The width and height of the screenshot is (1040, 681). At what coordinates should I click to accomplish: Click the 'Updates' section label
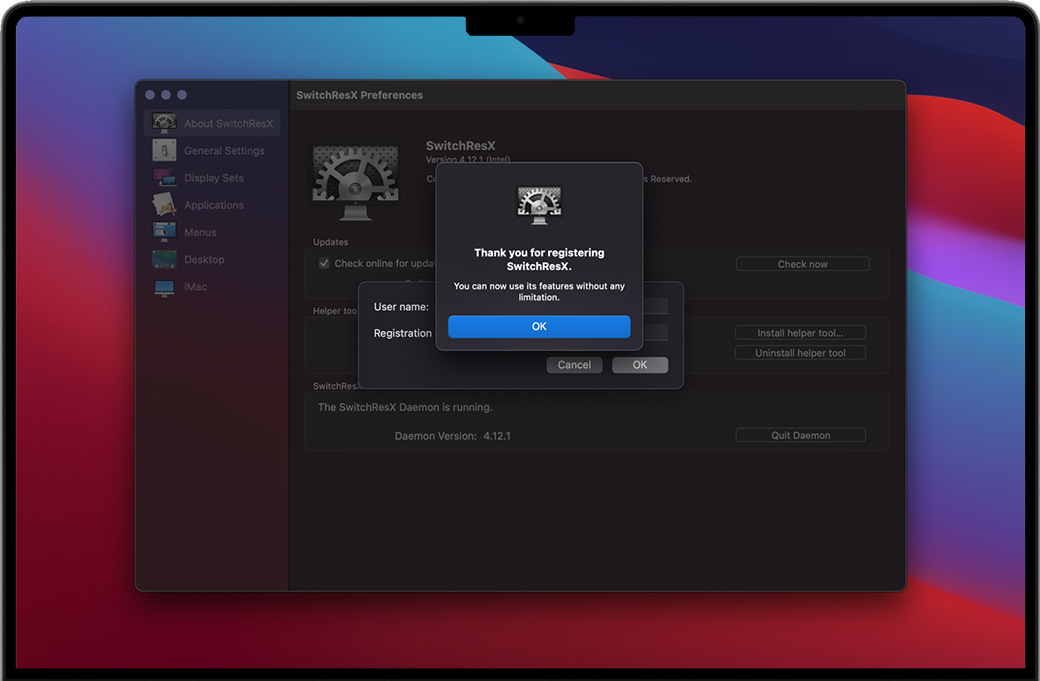[x=330, y=242]
